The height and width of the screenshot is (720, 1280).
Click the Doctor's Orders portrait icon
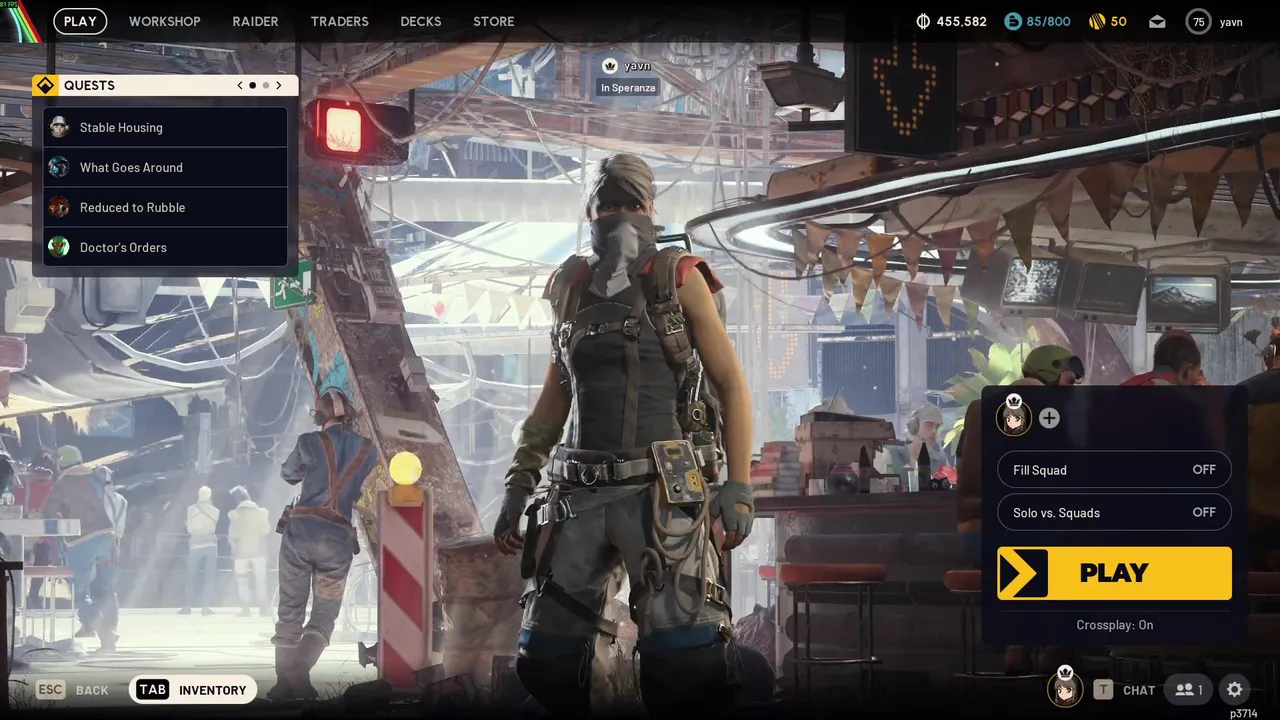click(x=59, y=247)
